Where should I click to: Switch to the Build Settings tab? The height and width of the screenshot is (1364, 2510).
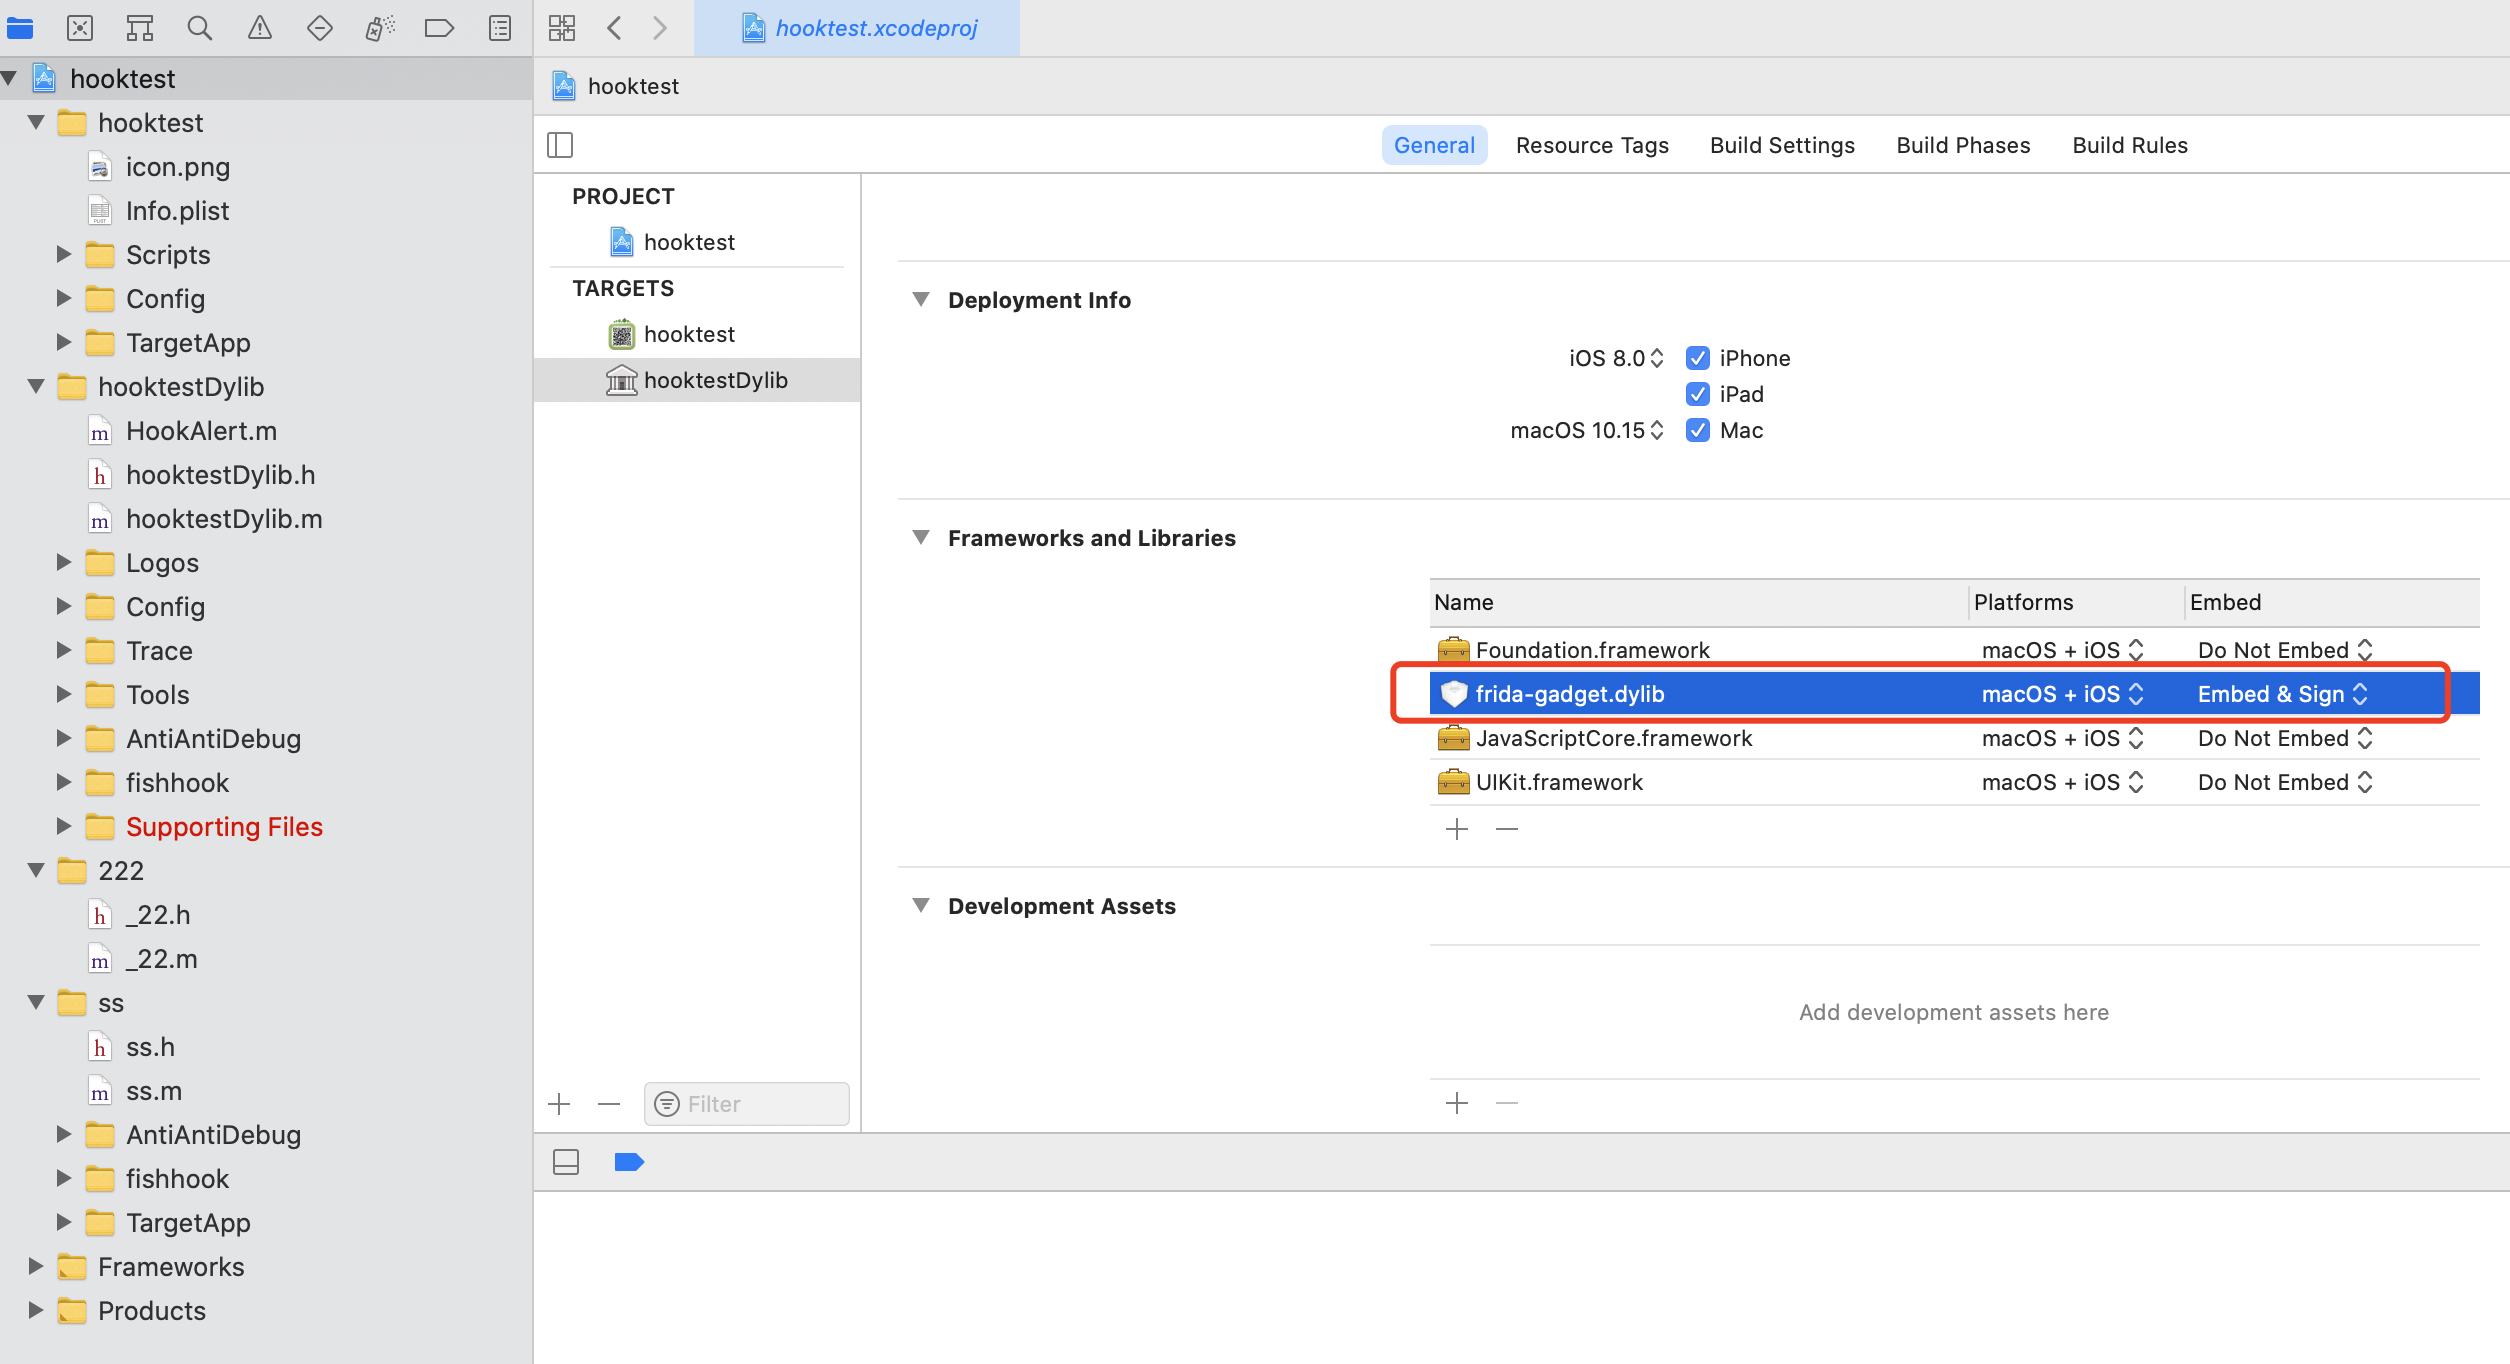(1782, 145)
